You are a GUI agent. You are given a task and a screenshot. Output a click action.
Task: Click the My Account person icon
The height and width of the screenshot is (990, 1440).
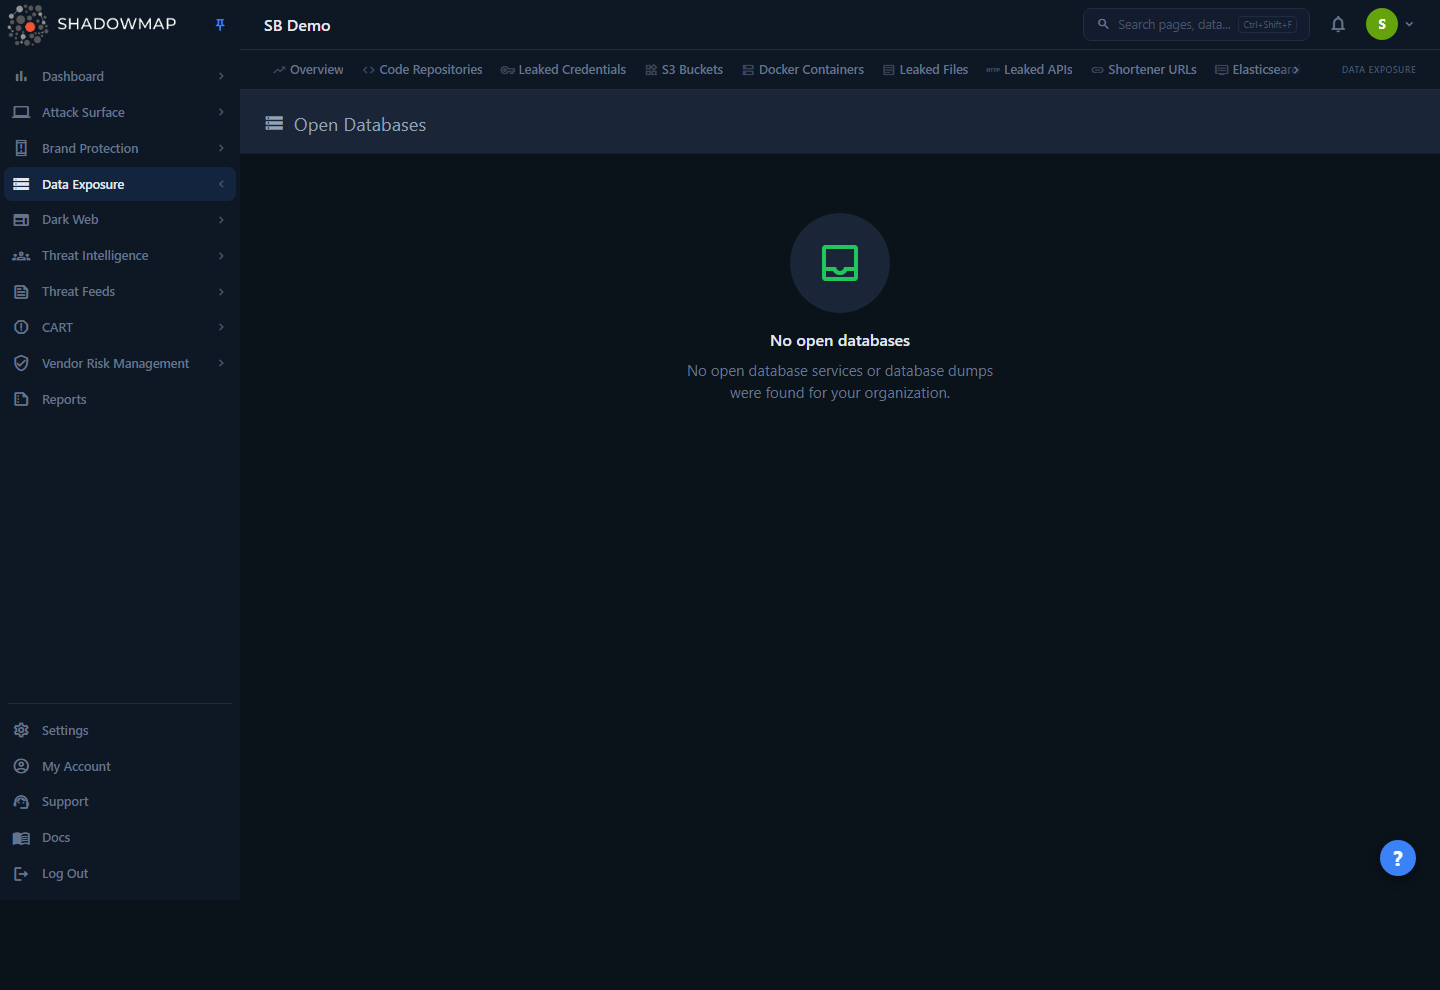[21, 766]
